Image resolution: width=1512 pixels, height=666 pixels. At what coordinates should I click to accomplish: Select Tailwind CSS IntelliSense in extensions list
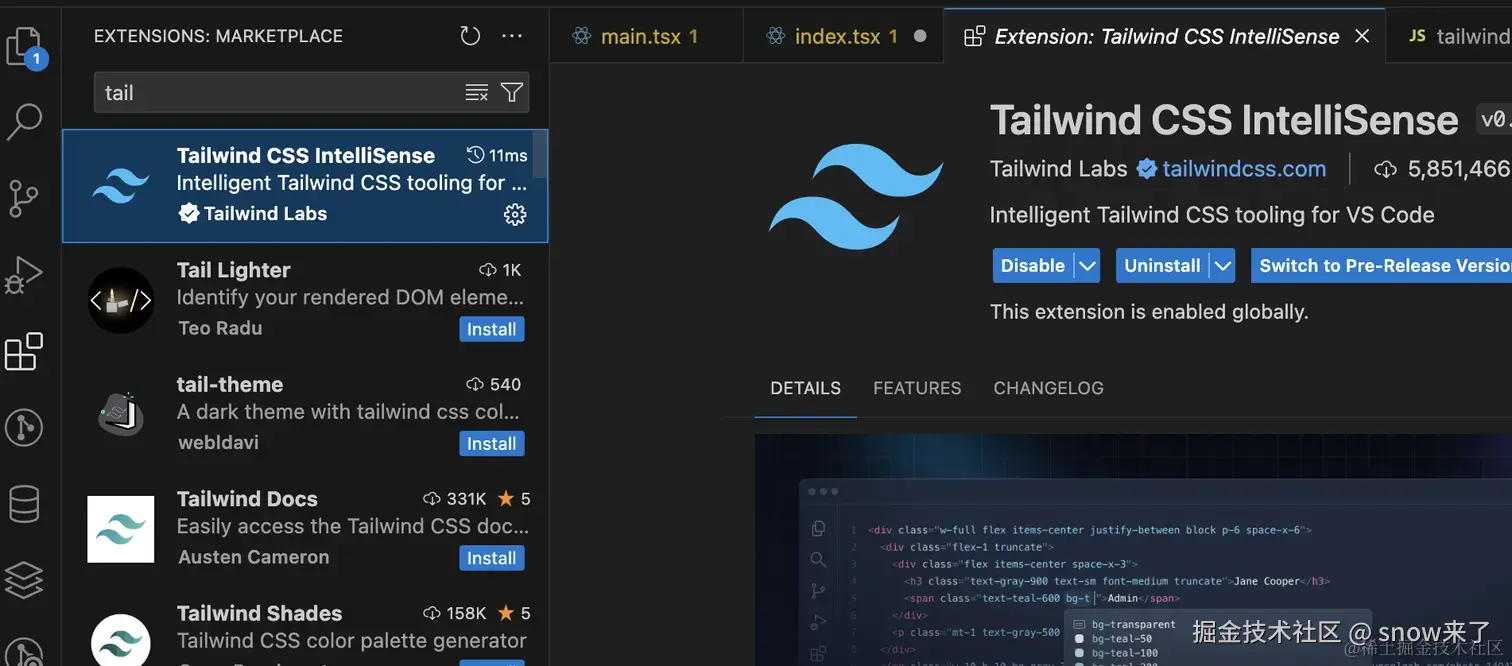[305, 186]
